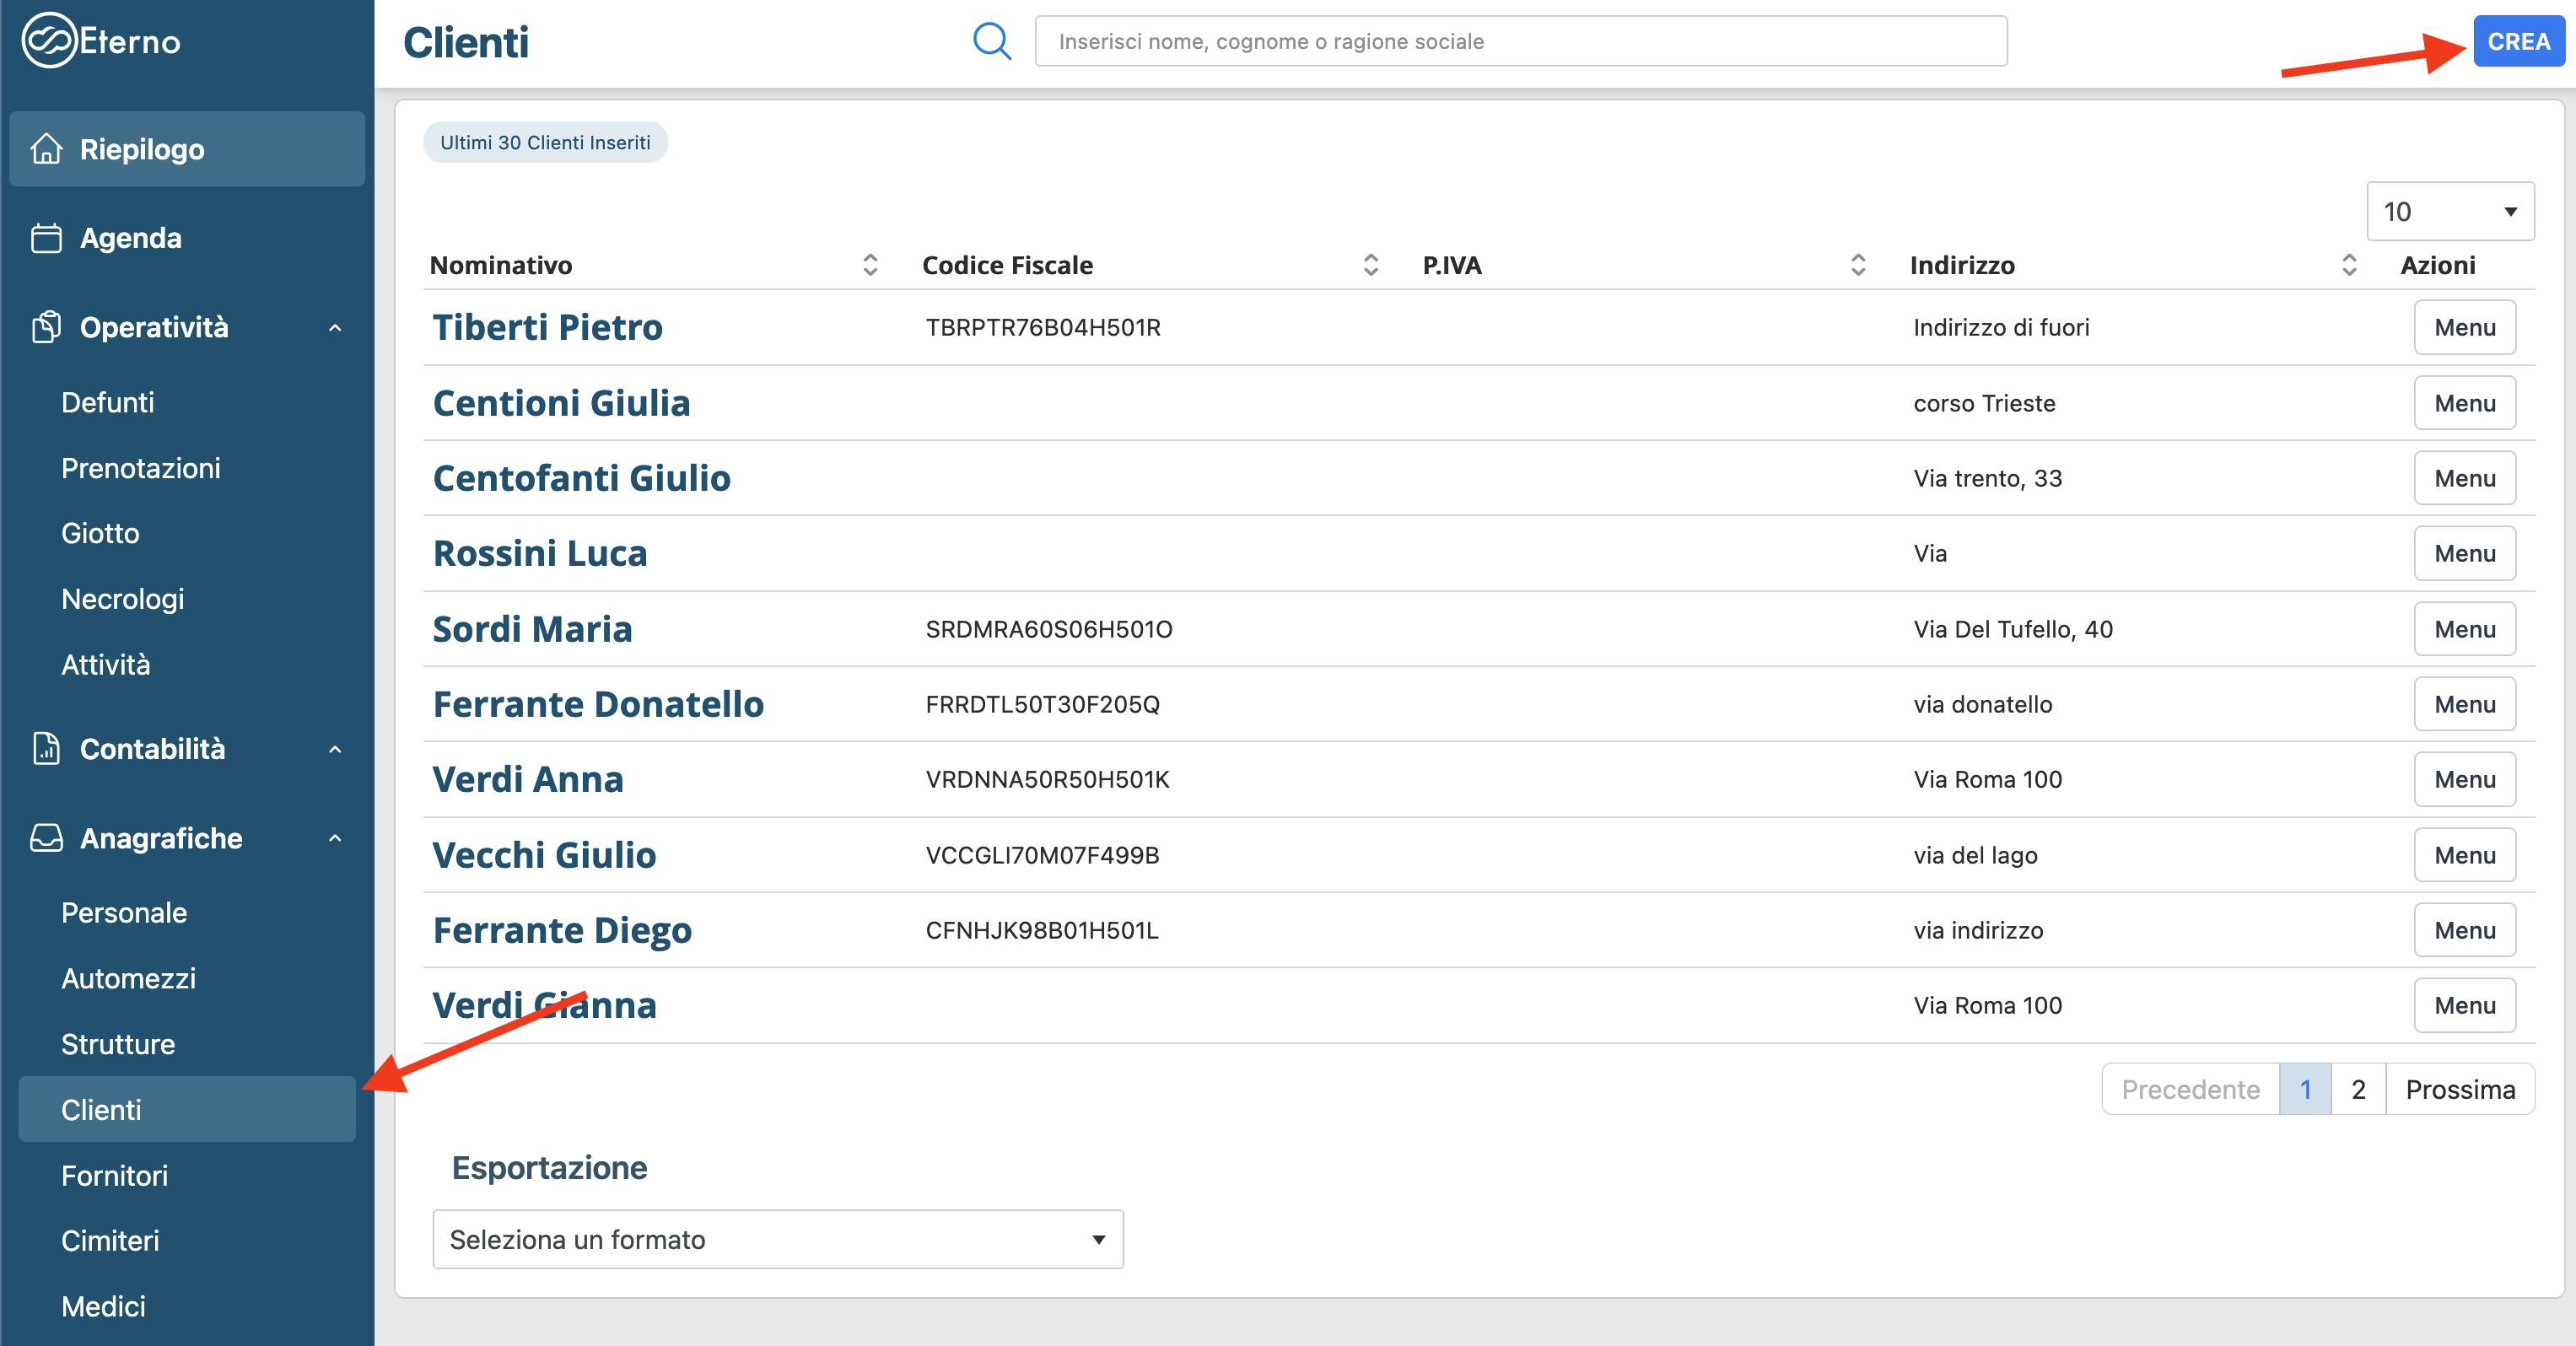Collapse the Anagrafiche section chevron
Screen dimensions: 2576x1346
click(335, 838)
